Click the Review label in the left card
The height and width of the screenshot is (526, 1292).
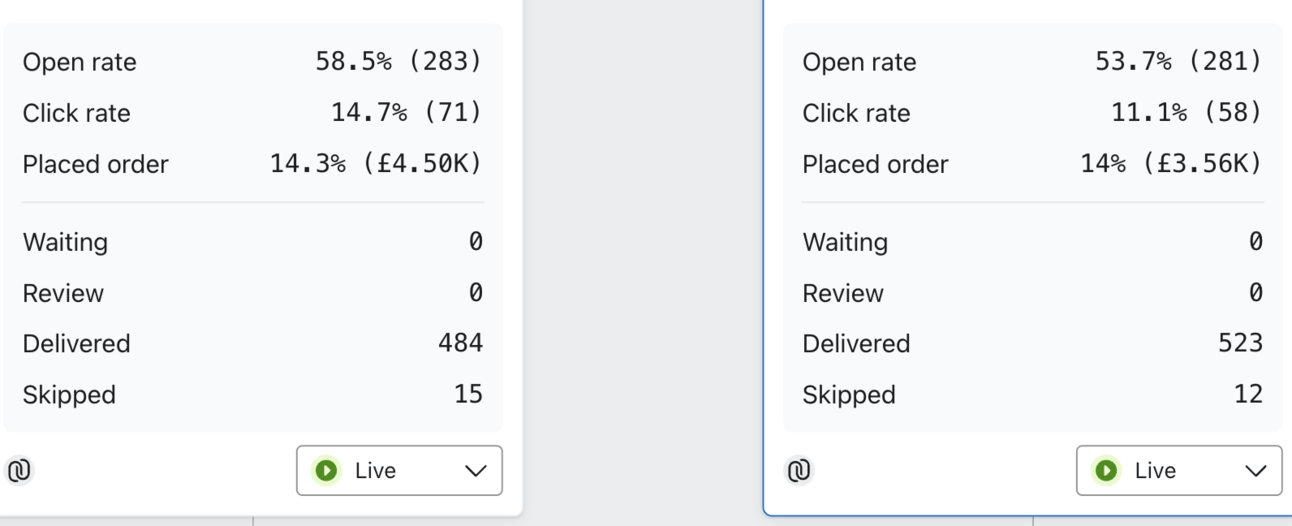pyautogui.click(x=63, y=293)
